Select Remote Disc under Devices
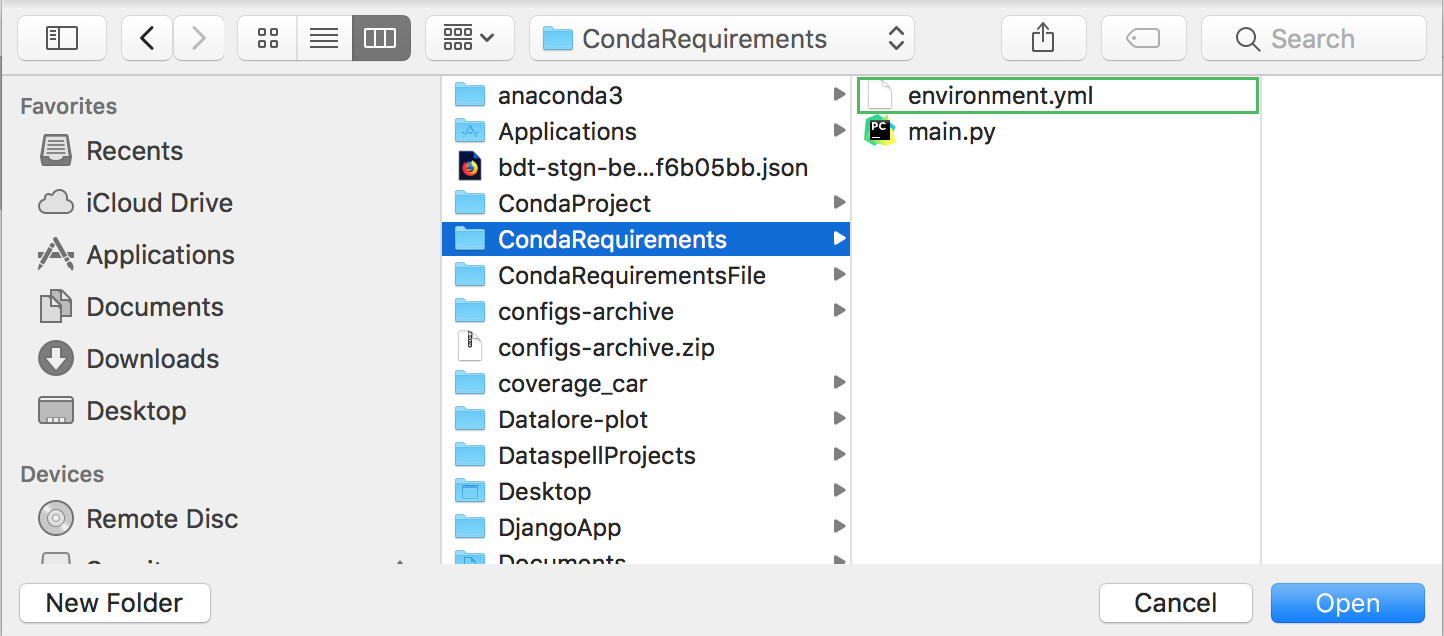1444x636 pixels. point(162,518)
